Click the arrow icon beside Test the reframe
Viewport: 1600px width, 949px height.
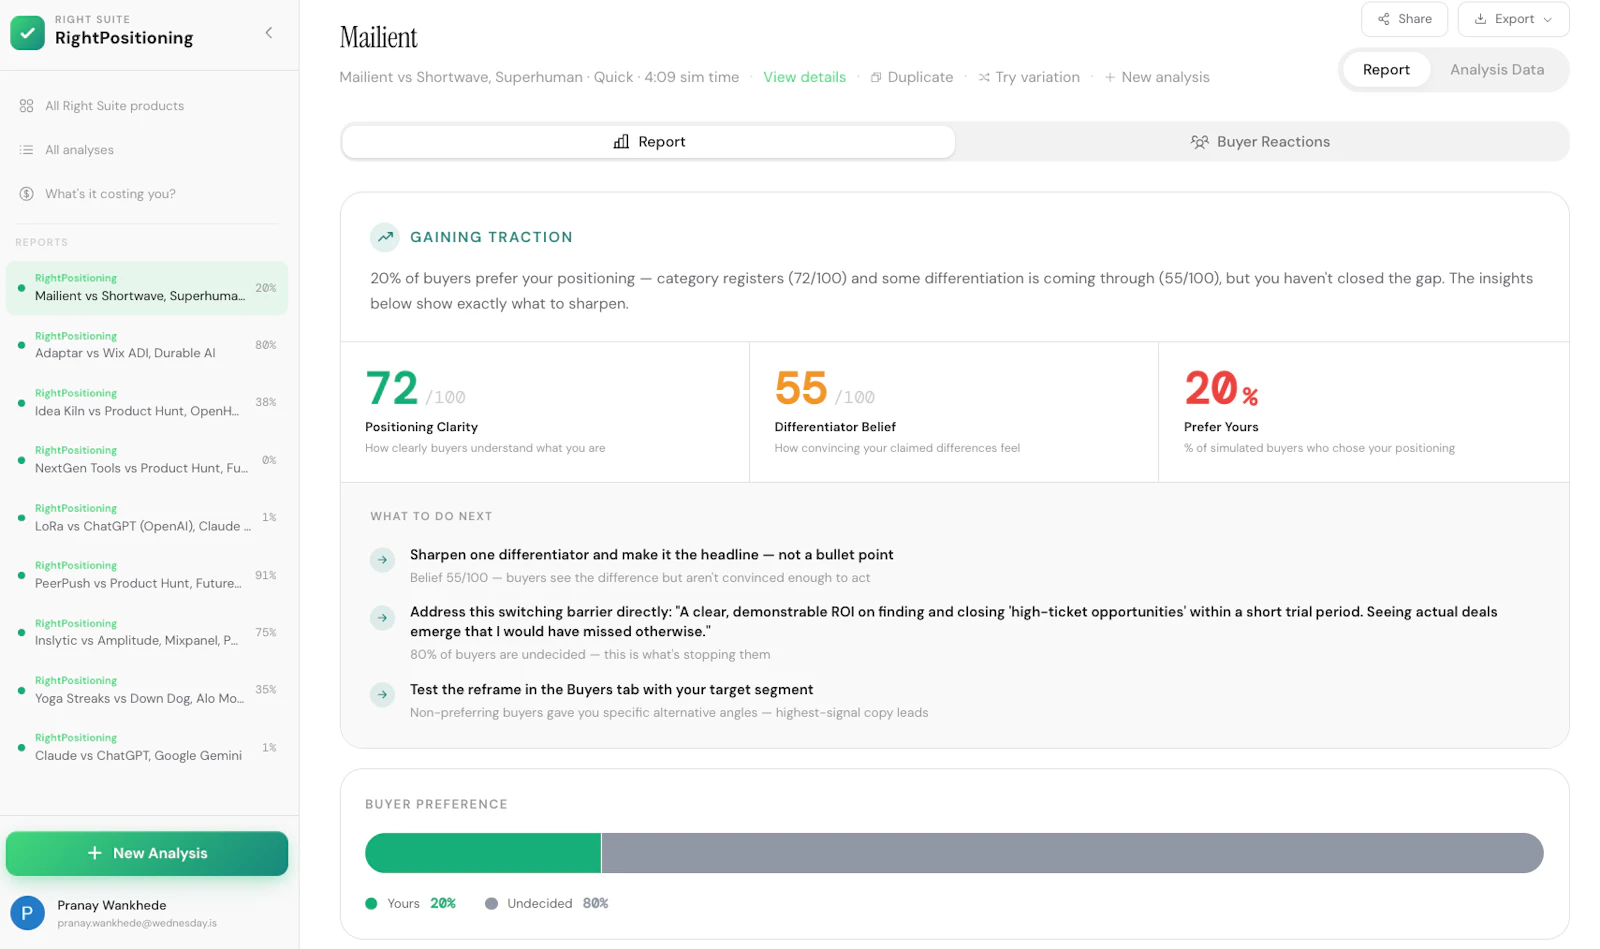pos(382,695)
